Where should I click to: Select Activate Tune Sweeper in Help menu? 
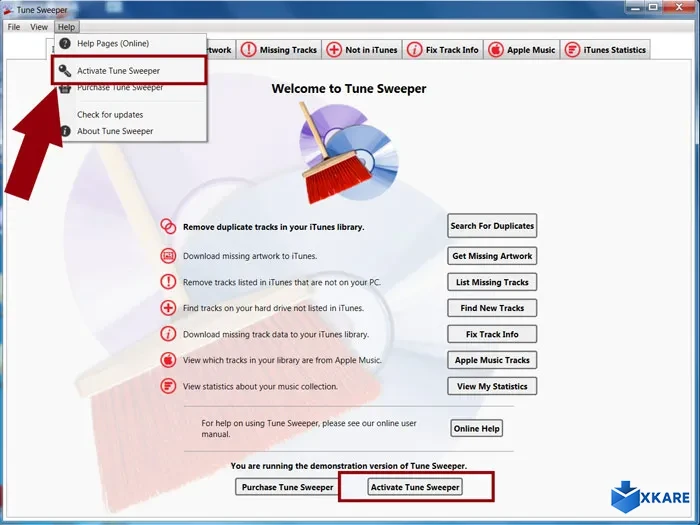129,71
